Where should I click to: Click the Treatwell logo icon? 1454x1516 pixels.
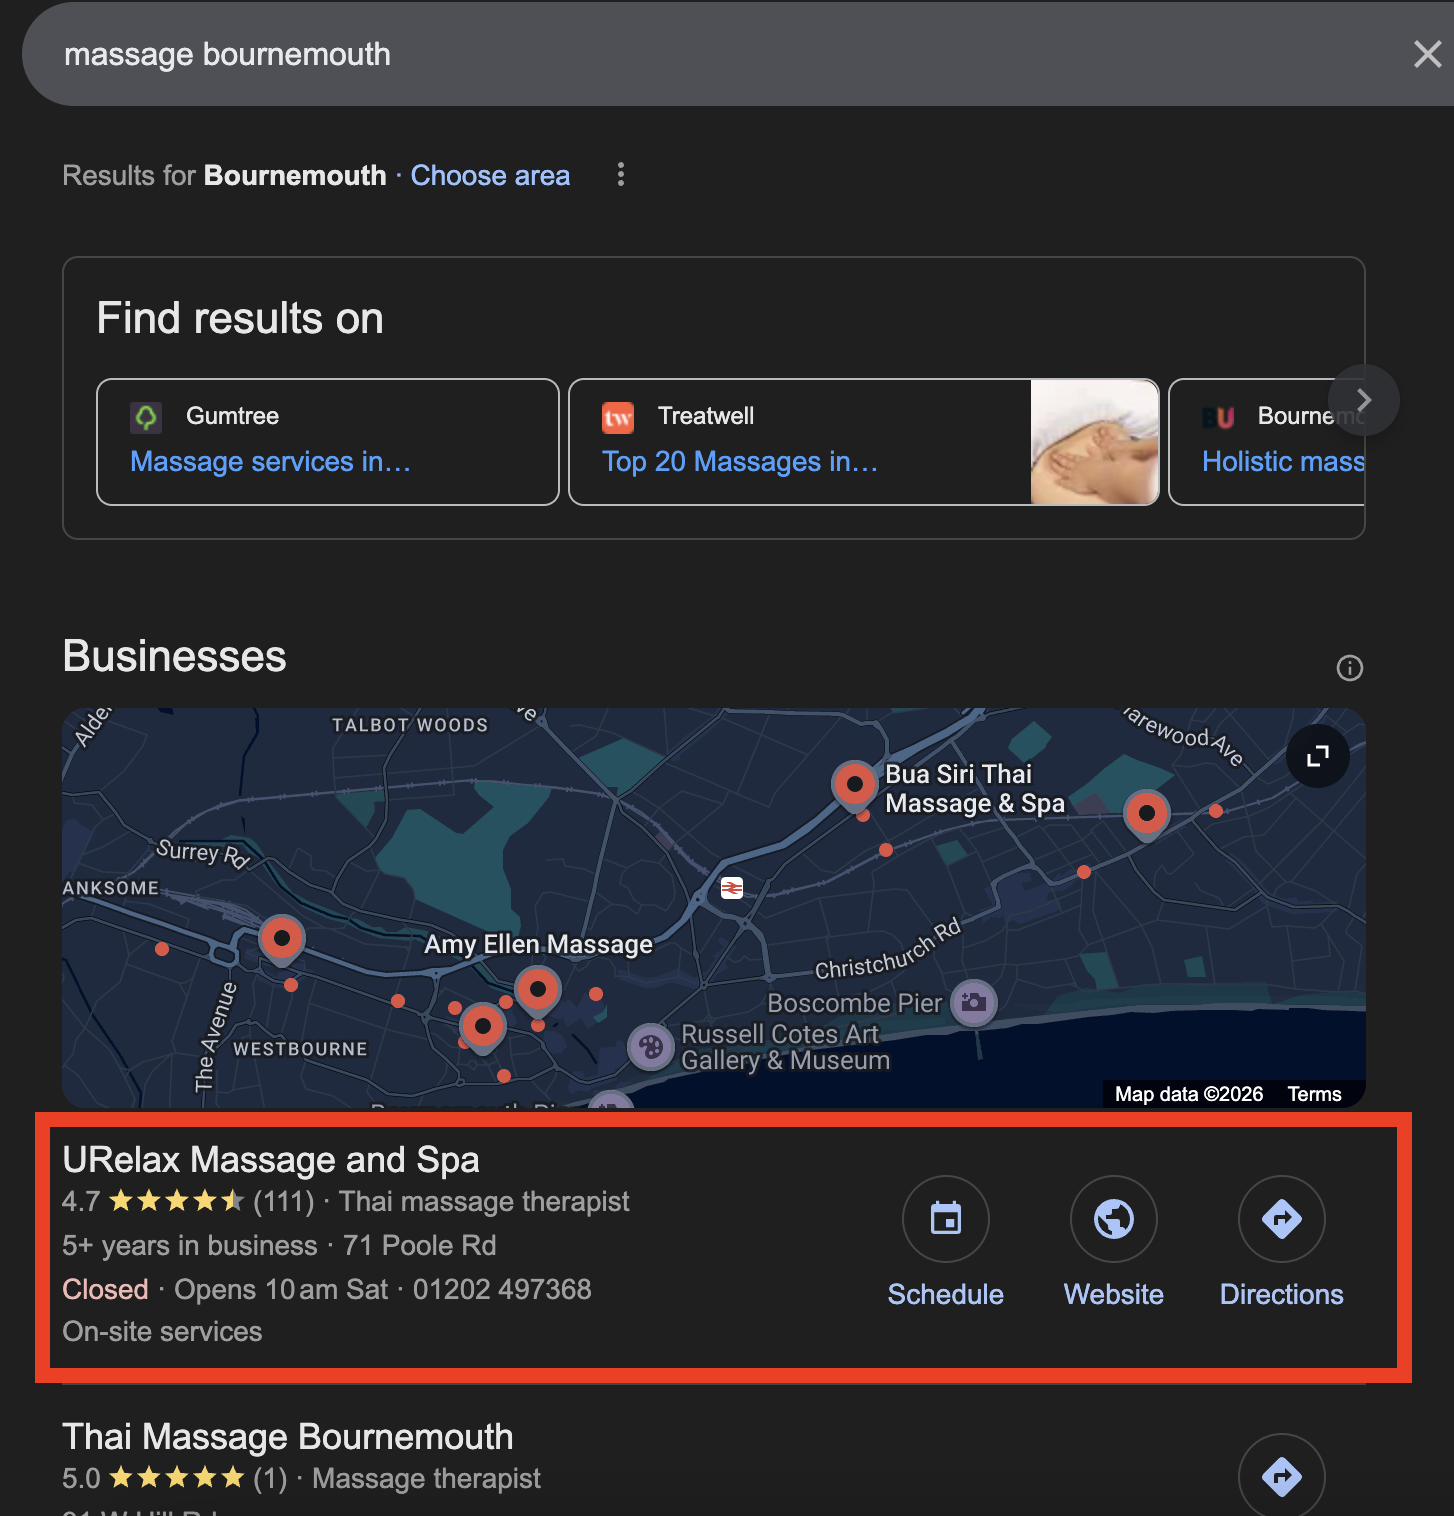pos(618,417)
